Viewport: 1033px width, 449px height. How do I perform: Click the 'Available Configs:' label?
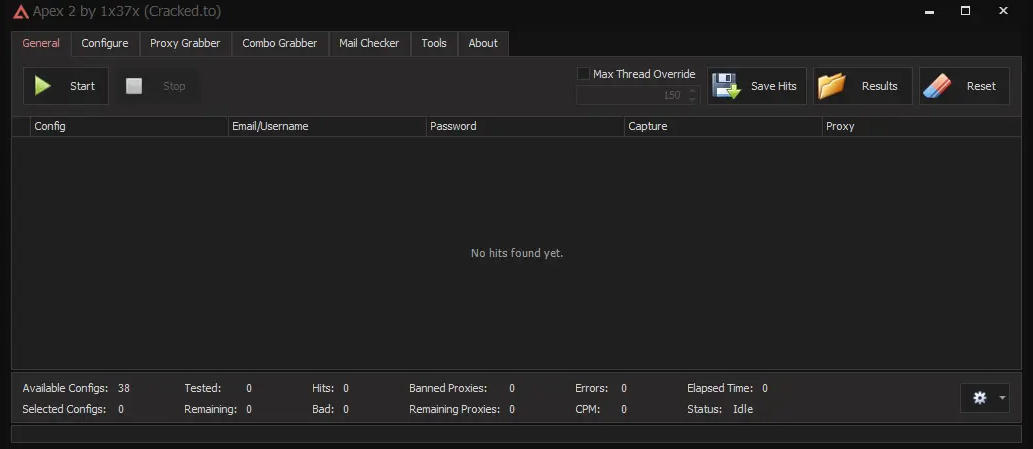(x=65, y=388)
